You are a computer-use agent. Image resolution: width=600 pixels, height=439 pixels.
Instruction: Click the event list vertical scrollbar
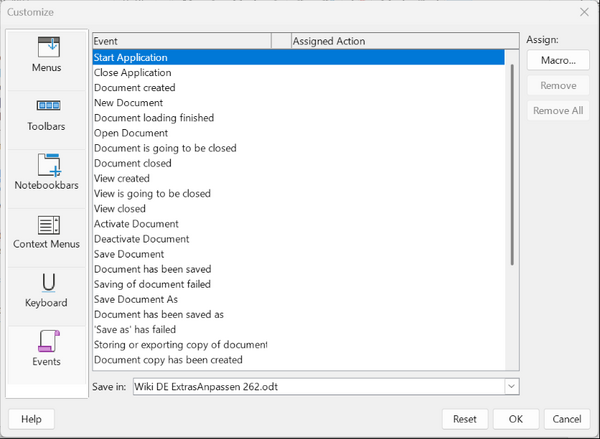click(512, 165)
